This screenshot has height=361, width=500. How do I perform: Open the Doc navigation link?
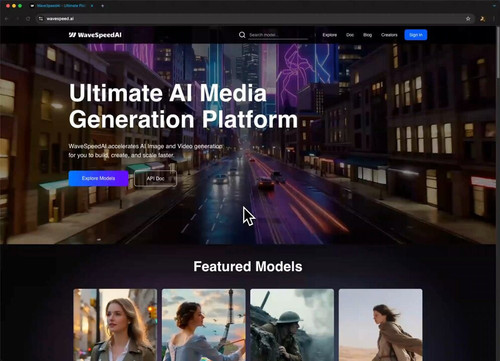pyautogui.click(x=350, y=35)
